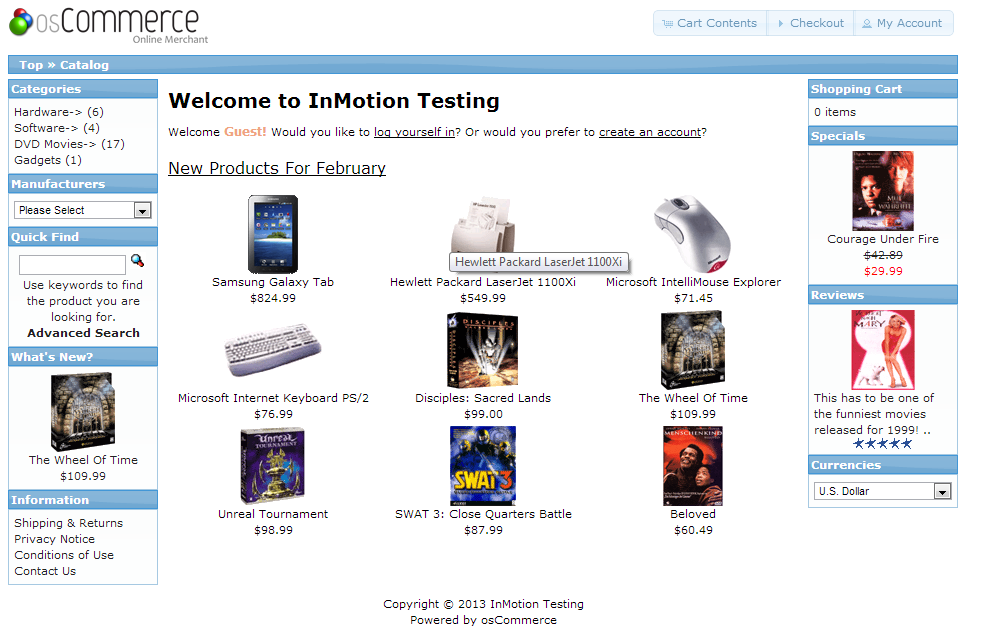Open New Products For February heading link

[277, 168]
